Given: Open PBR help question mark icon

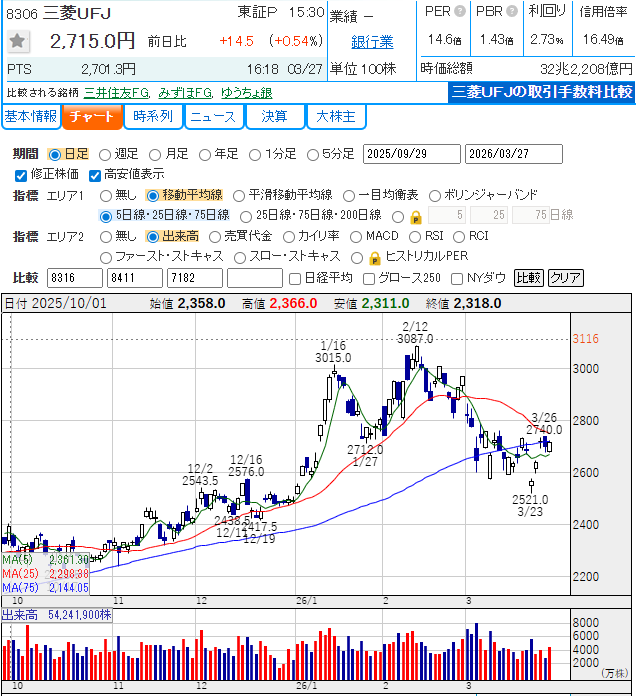Looking at the screenshot, I should pyautogui.click(x=512, y=11).
